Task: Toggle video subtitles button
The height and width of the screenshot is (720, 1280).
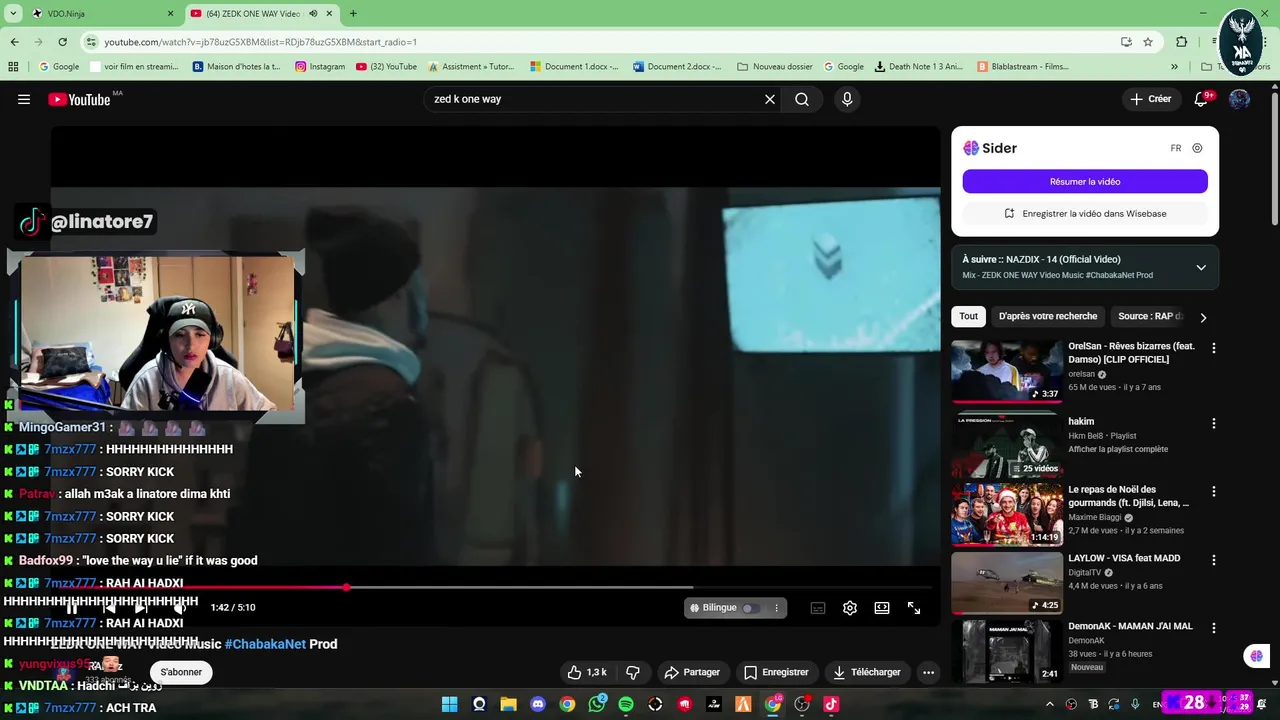Action: [818, 608]
